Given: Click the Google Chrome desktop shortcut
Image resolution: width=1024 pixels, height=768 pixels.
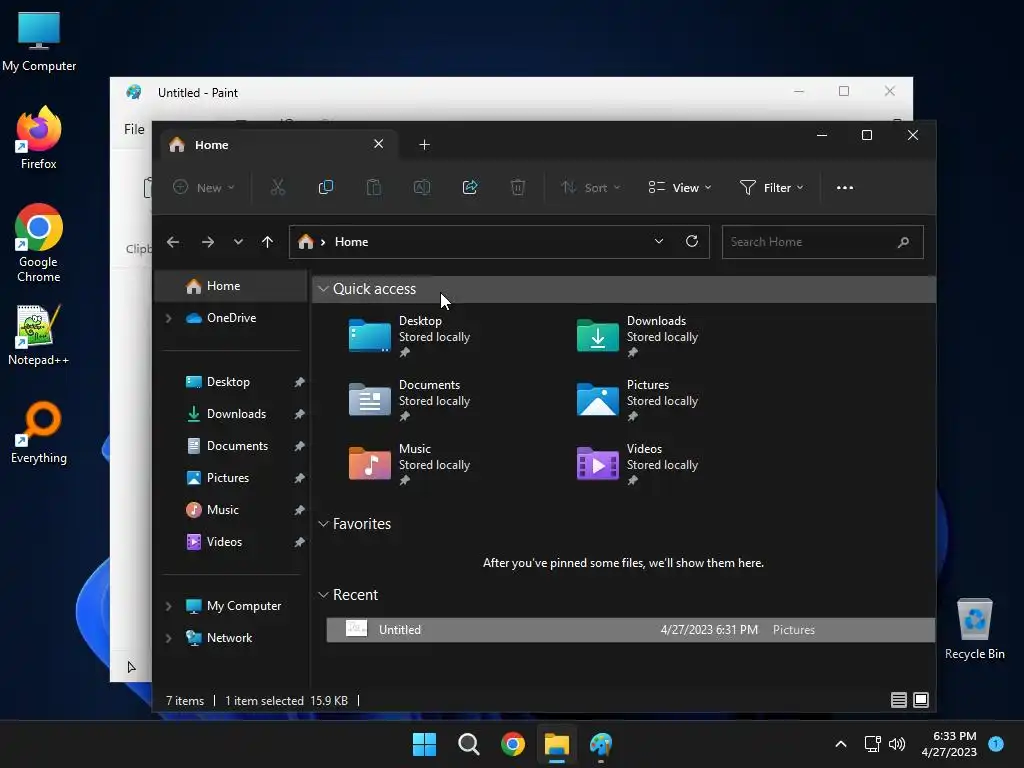Looking at the screenshot, I should tap(39, 243).
